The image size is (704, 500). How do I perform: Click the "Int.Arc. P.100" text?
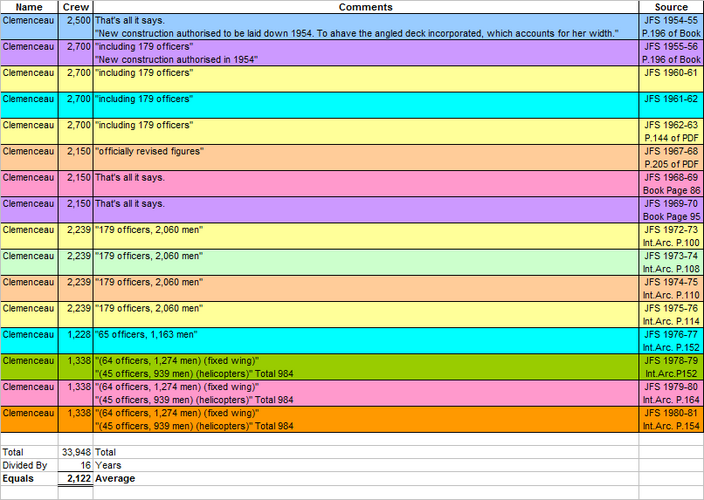pos(671,243)
